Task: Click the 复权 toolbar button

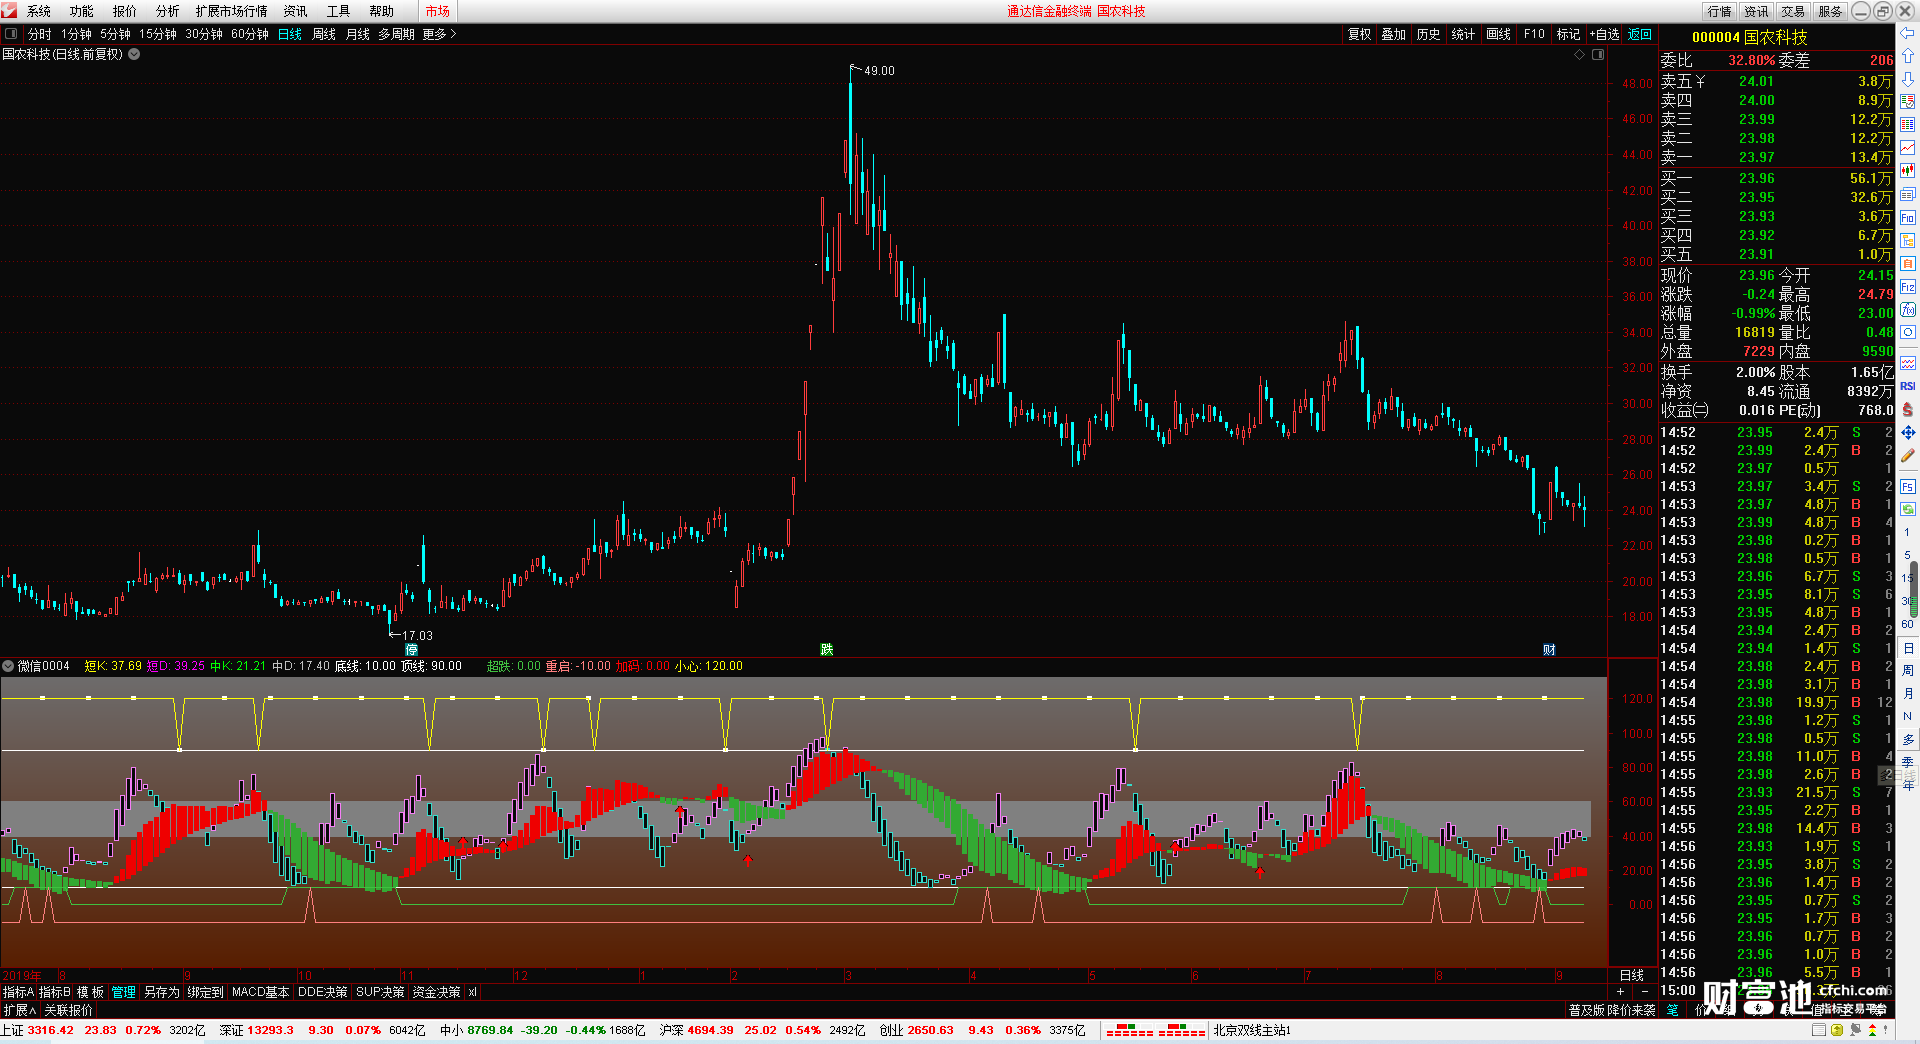Action: click(x=1360, y=34)
